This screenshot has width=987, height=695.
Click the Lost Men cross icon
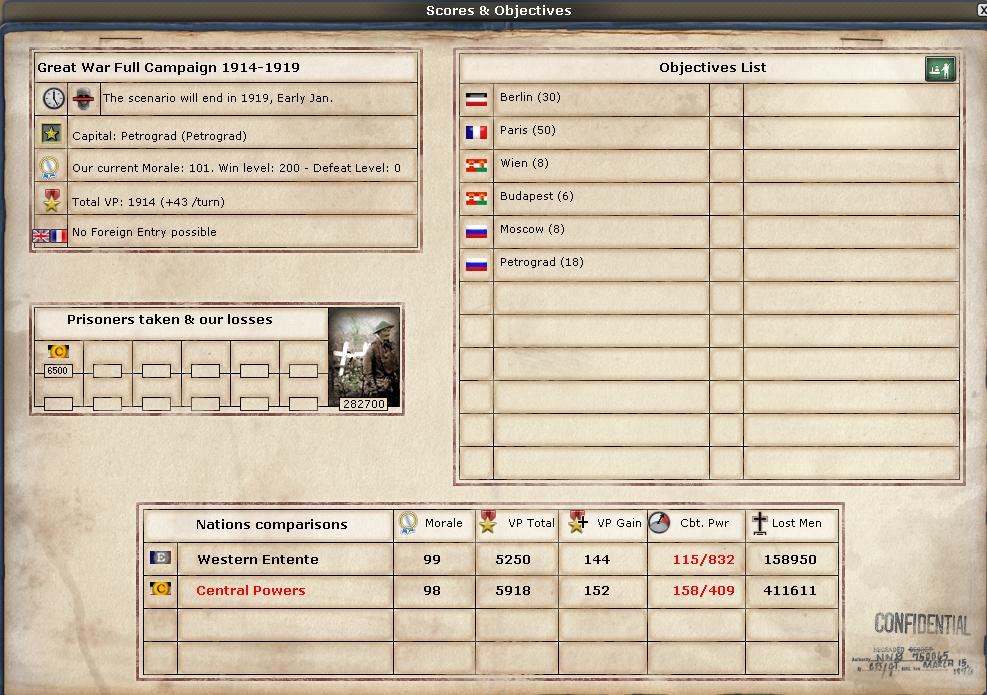click(759, 523)
